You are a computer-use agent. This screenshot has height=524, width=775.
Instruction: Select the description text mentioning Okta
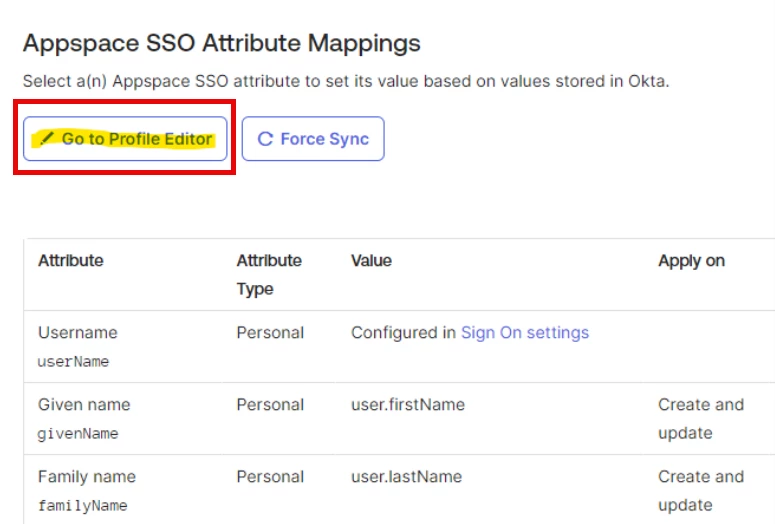[346, 81]
